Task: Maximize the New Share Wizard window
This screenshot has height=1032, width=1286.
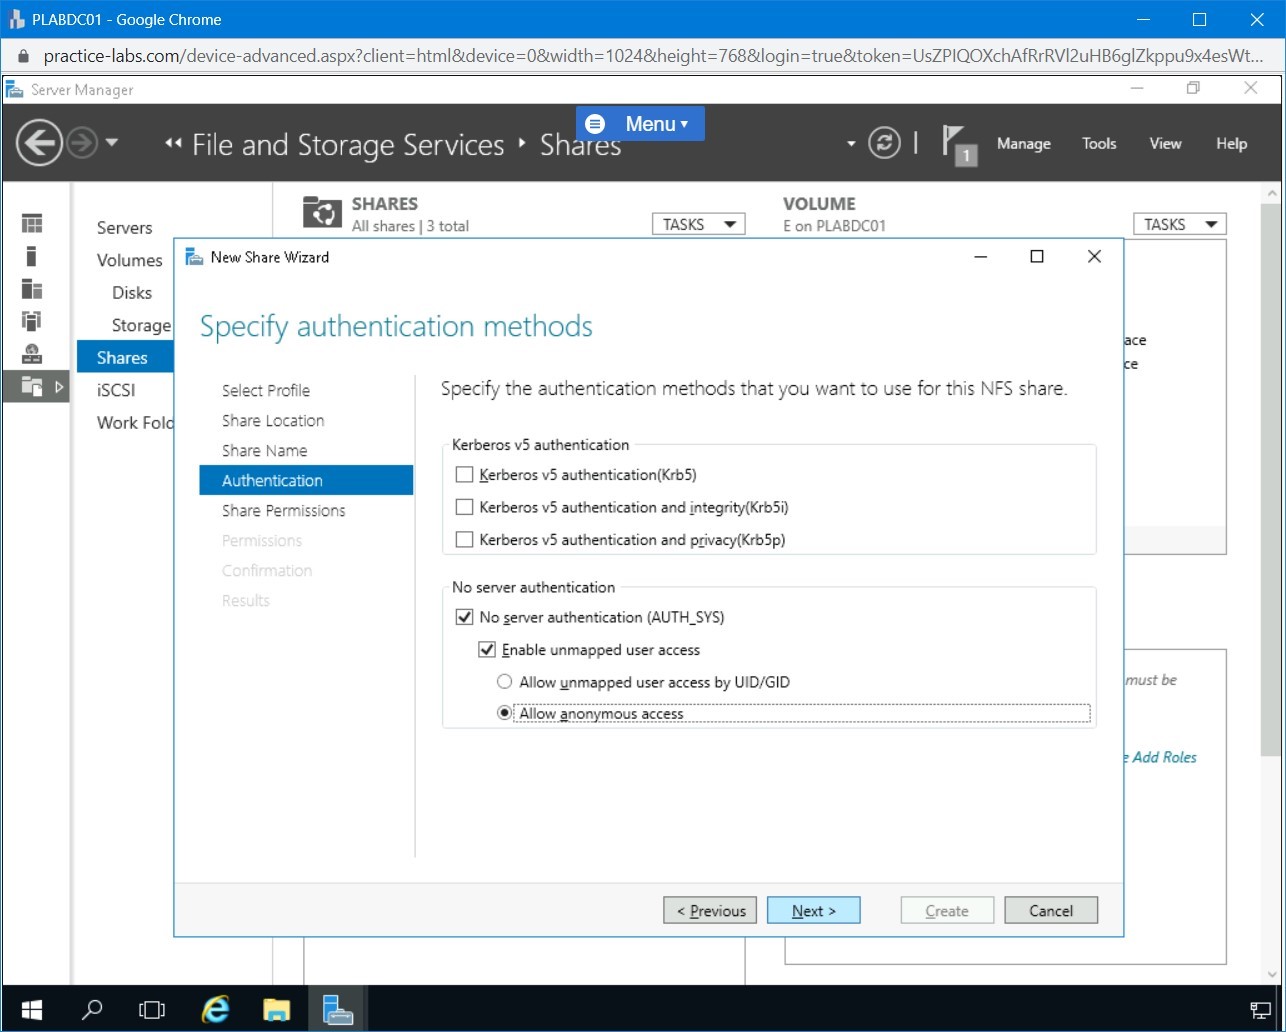Action: tap(1037, 257)
